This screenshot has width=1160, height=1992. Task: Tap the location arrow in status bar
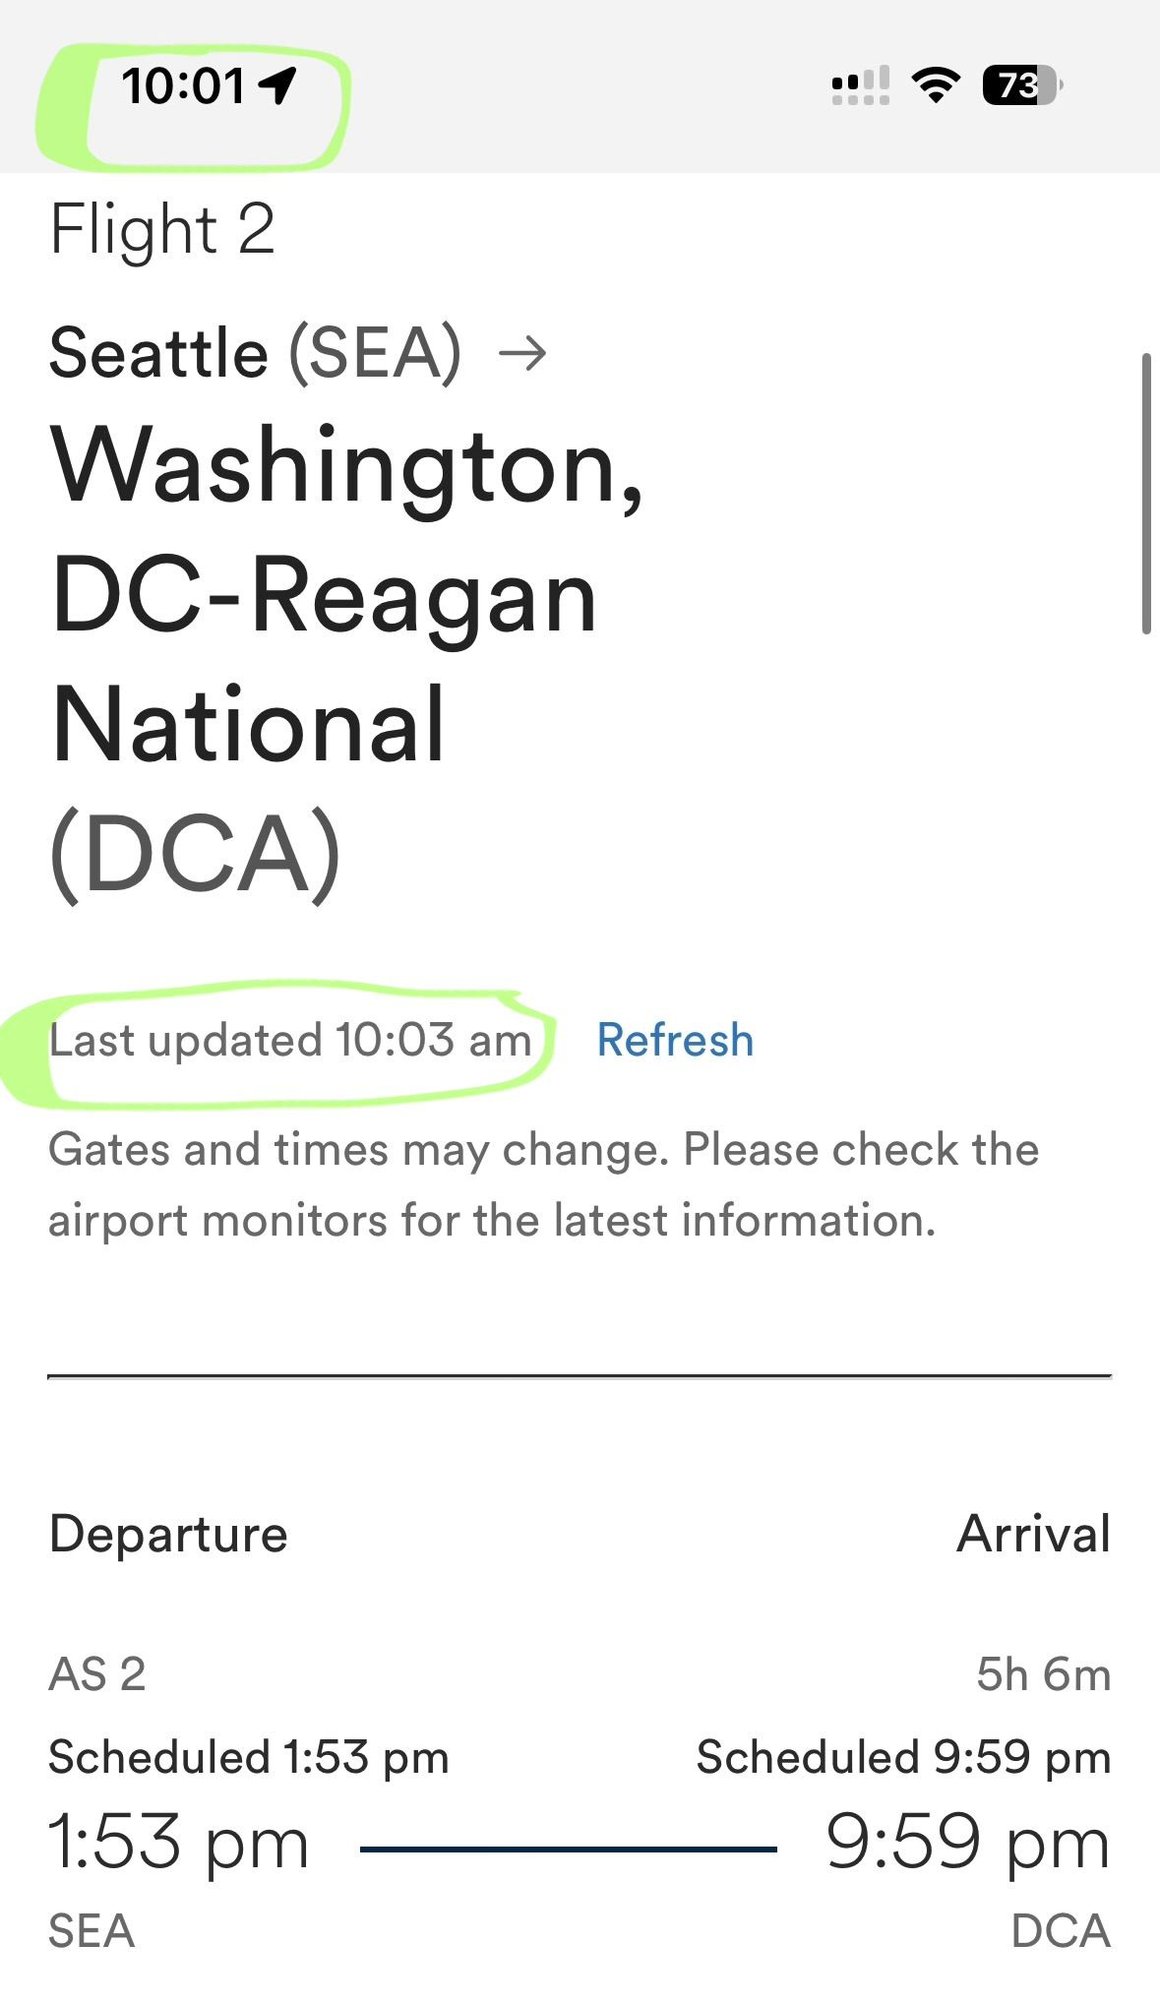point(278,85)
